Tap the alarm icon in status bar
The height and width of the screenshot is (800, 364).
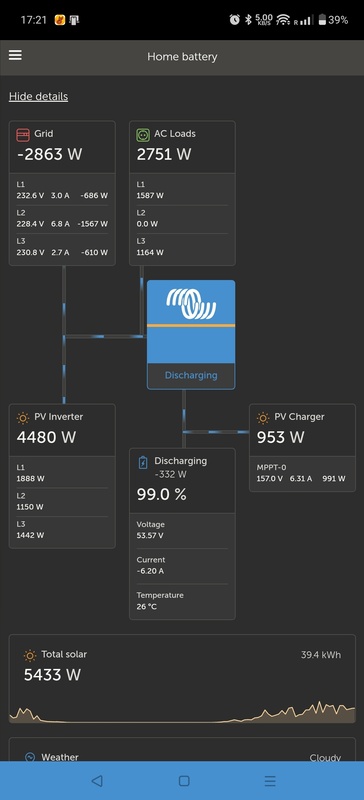[x=234, y=20]
